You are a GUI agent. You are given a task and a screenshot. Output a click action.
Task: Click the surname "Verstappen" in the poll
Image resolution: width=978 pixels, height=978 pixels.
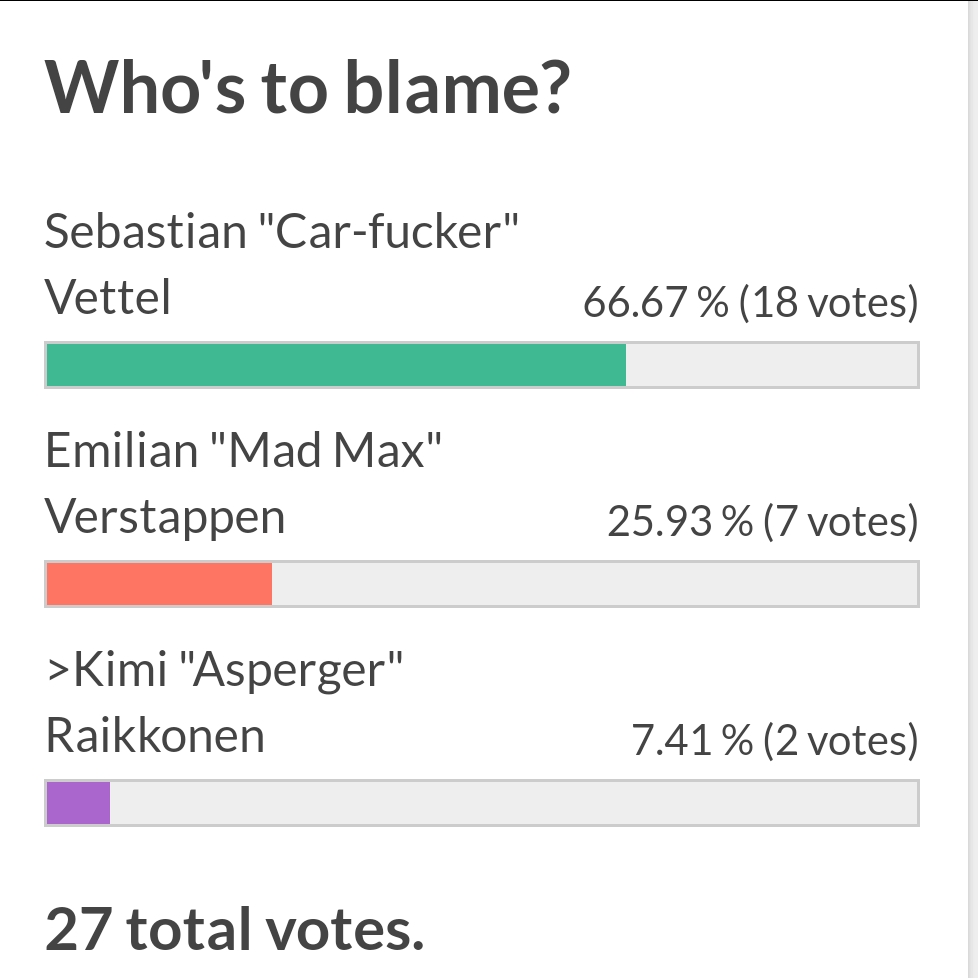[x=165, y=517]
